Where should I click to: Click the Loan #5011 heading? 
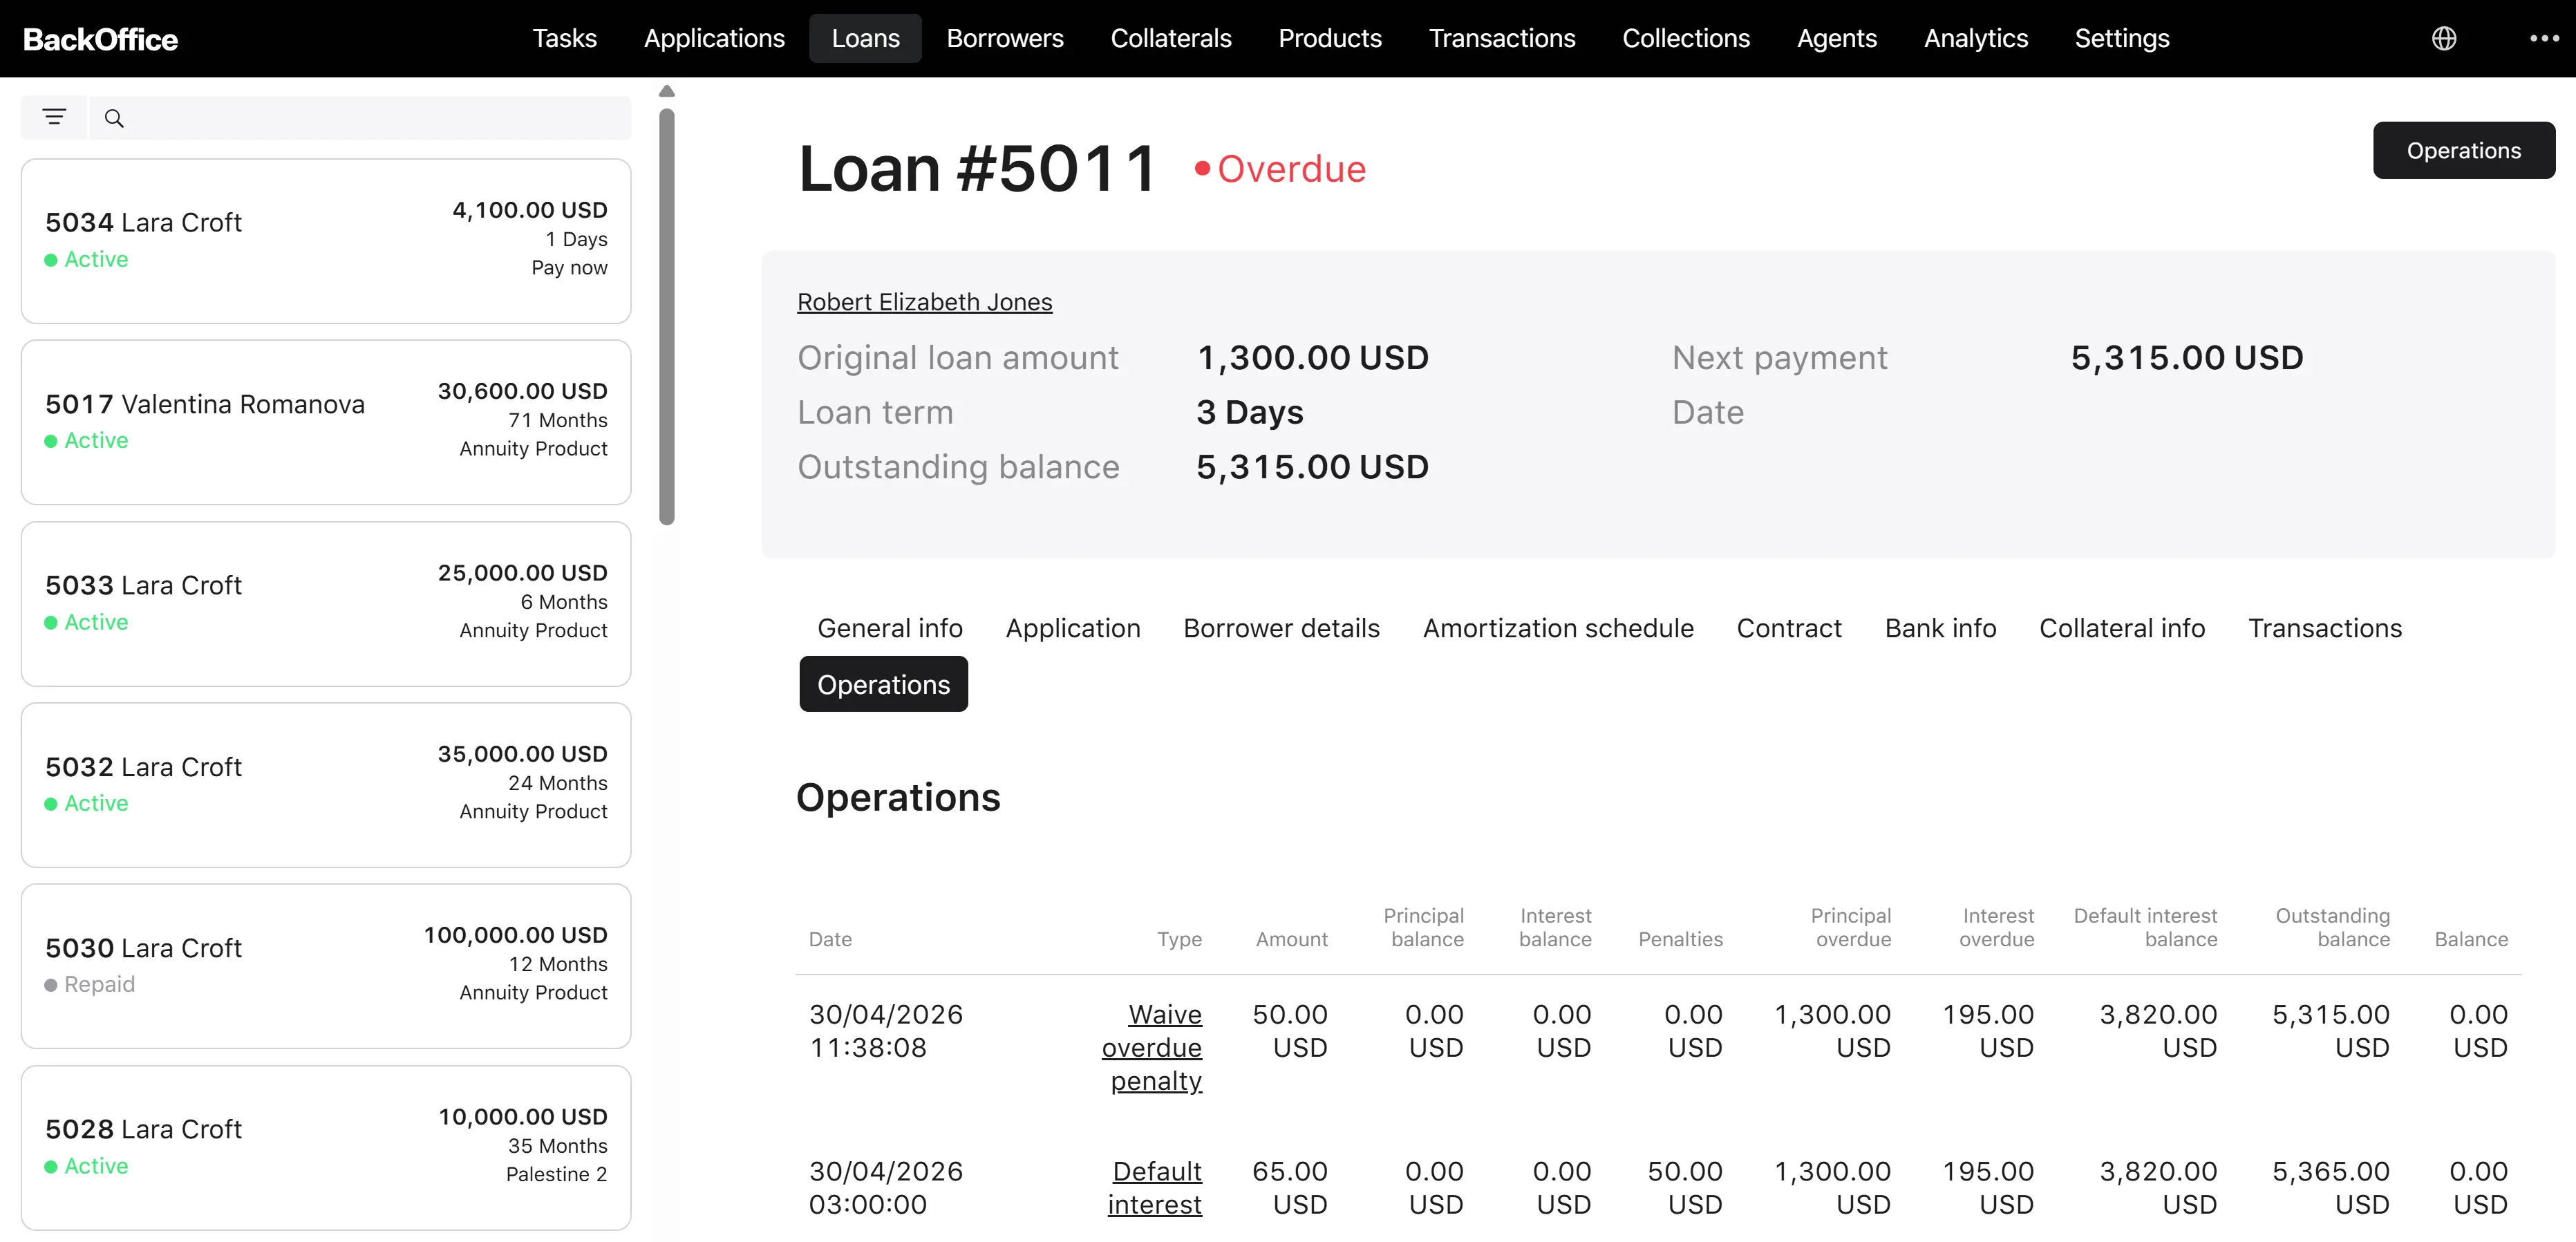(977, 168)
